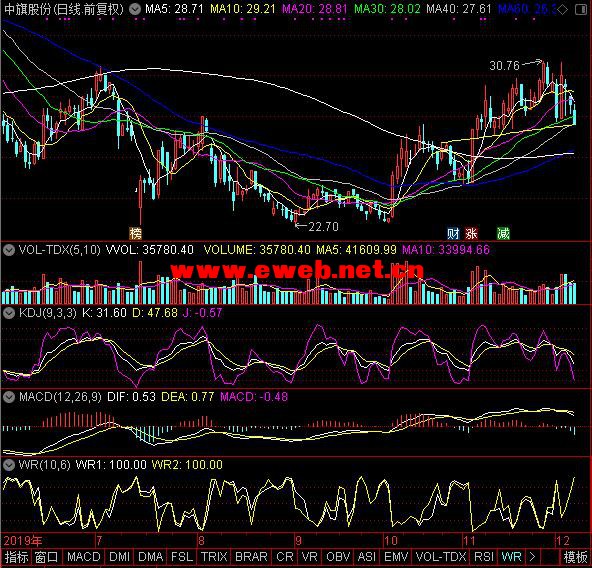This screenshot has height=568, width=592.
Task: Choose the VOL-TDX indicator tab
Action: (x=441, y=557)
